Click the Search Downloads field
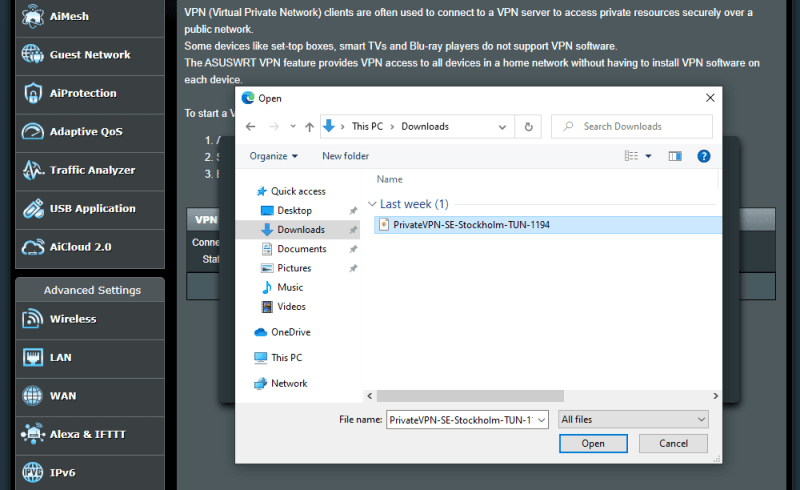The height and width of the screenshot is (490, 800). coord(632,127)
